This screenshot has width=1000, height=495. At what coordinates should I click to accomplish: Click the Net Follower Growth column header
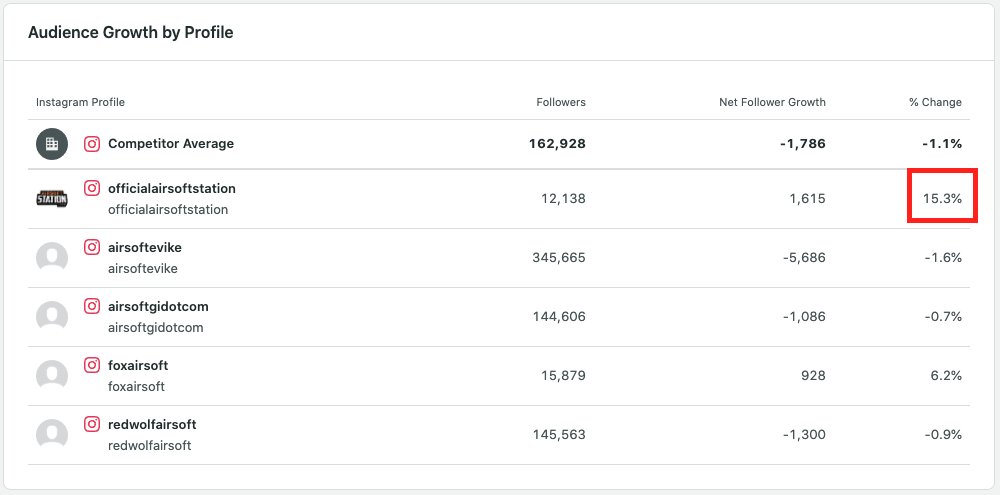coord(772,102)
